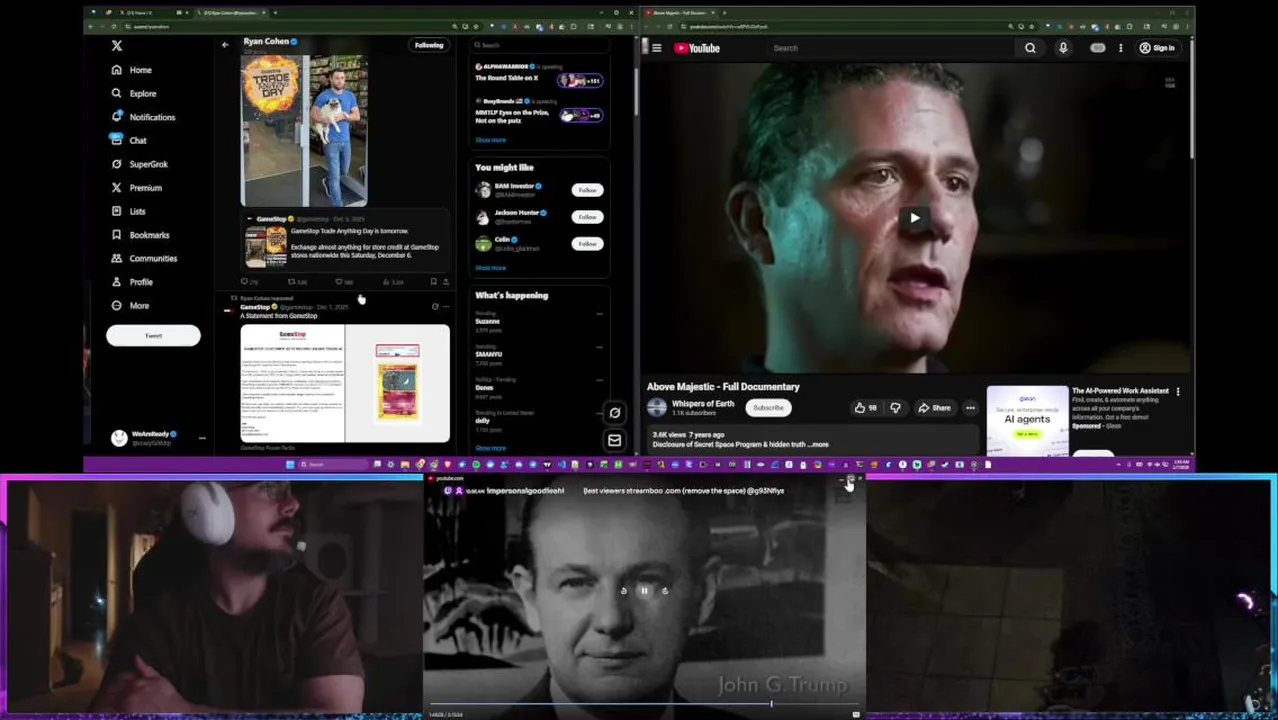The height and width of the screenshot is (720, 1278).
Task: Click the X search field
Action: click(x=538, y=45)
